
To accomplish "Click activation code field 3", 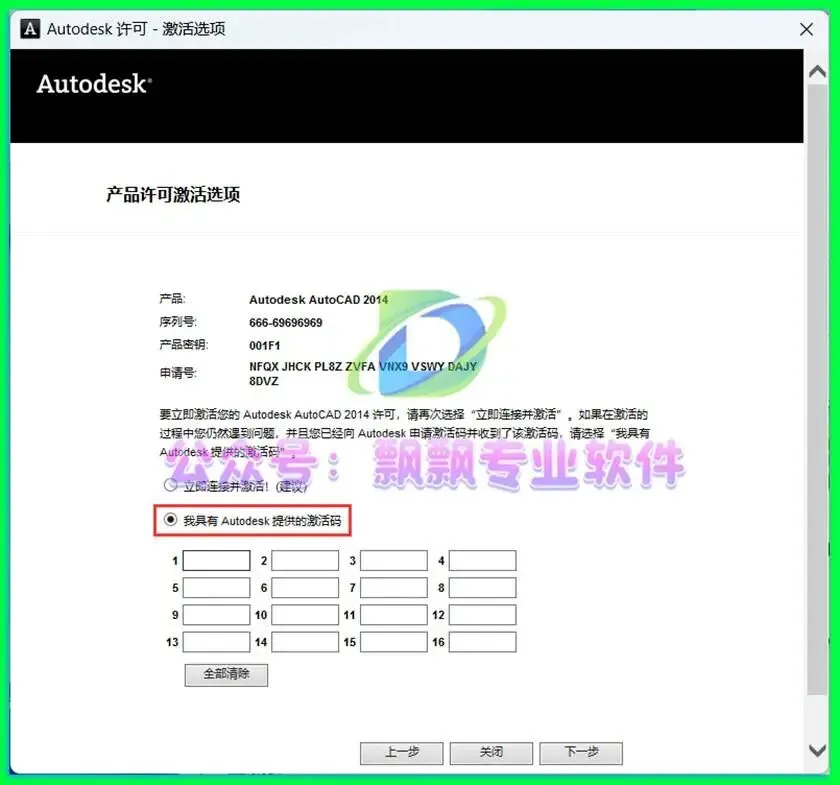I will tap(394, 560).
